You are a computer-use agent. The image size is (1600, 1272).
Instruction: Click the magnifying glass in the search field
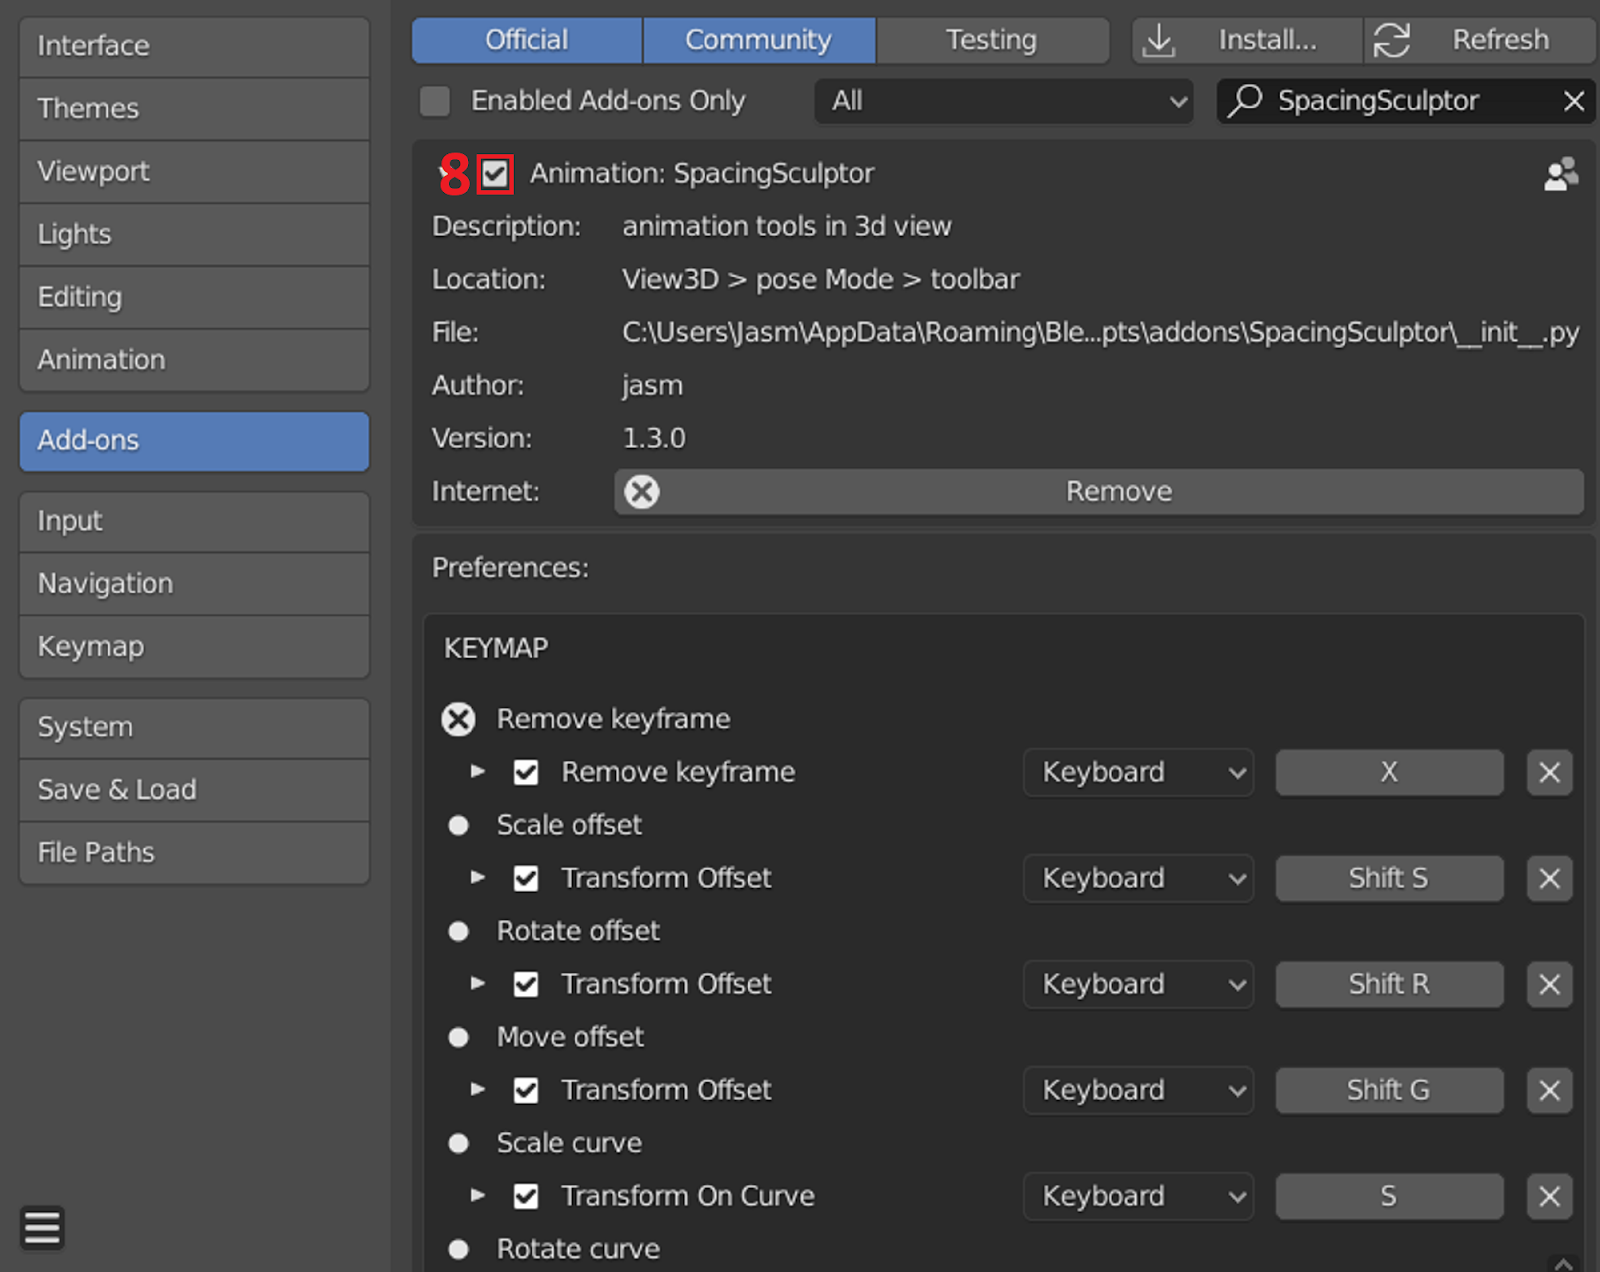(x=1244, y=101)
